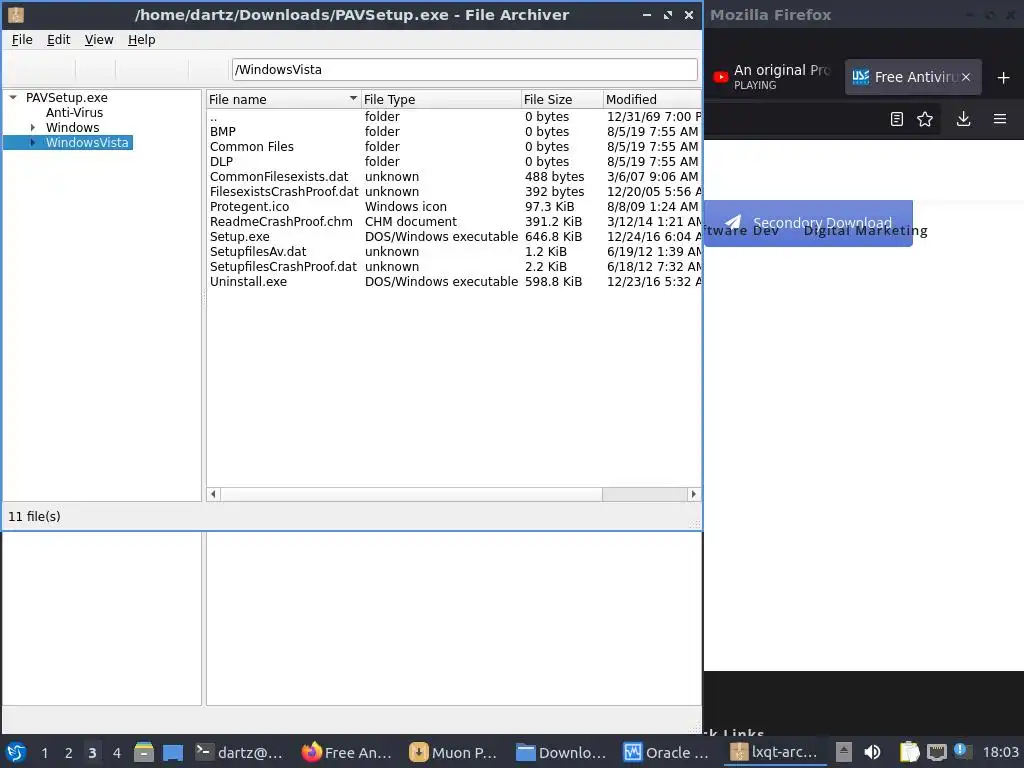Open the File menu

[22, 40]
